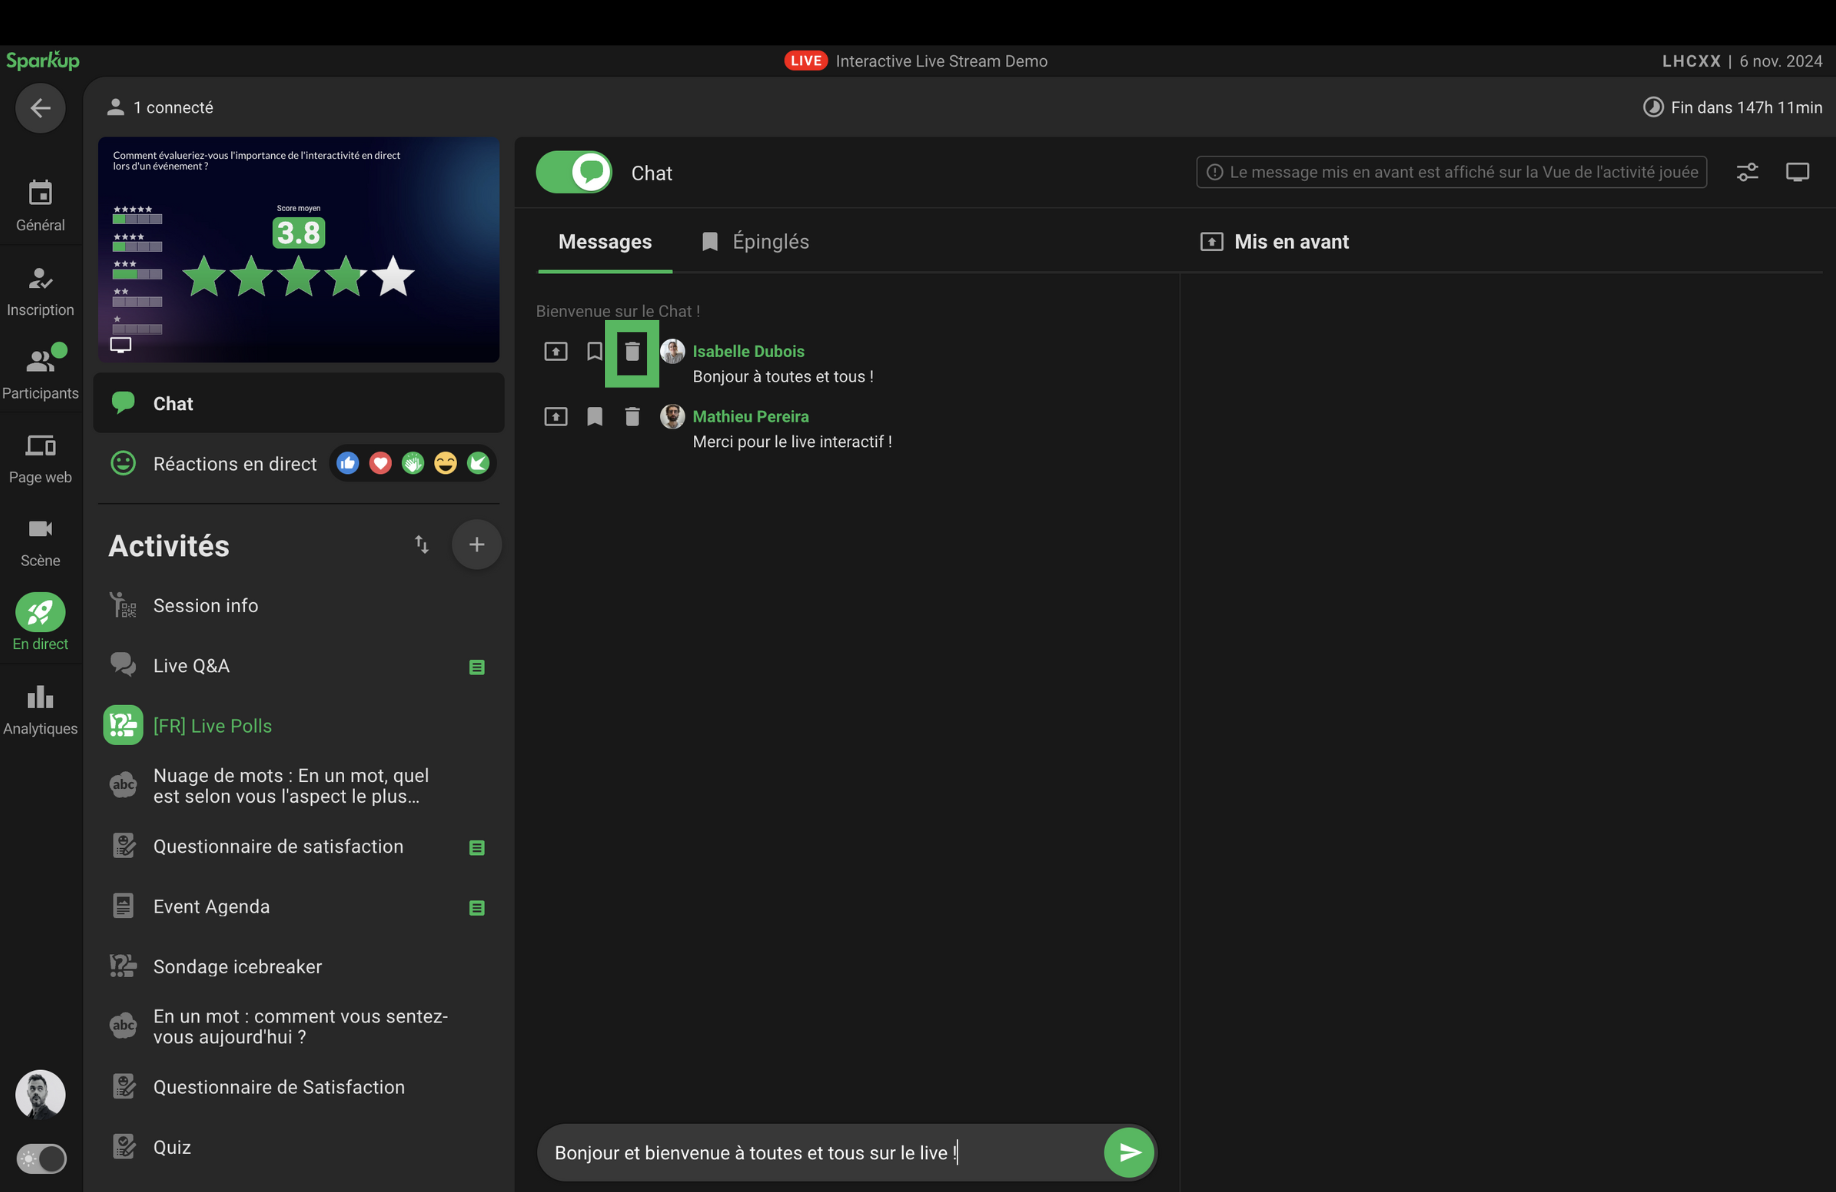Screen dimensions: 1836x1192
Task: Pin Mathieu Pereira's message with bookmark icon
Action: [x=595, y=417]
